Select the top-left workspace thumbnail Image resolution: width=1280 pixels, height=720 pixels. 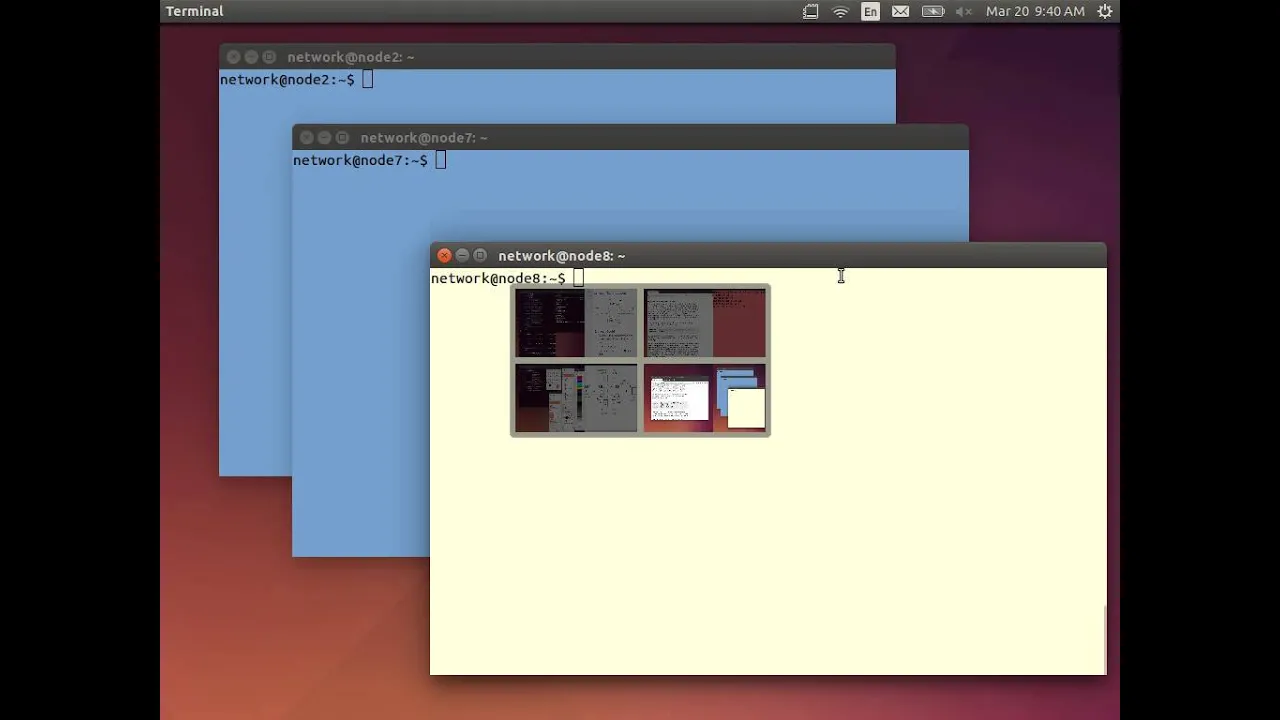pos(576,323)
